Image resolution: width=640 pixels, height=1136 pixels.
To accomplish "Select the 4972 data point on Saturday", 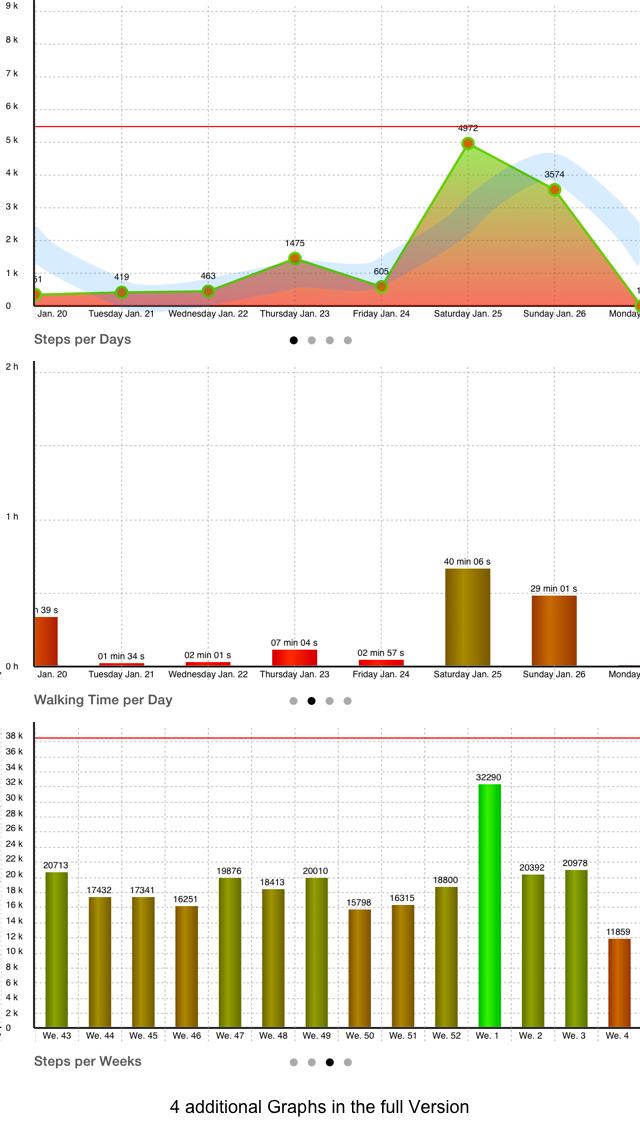I will point(468,143).
